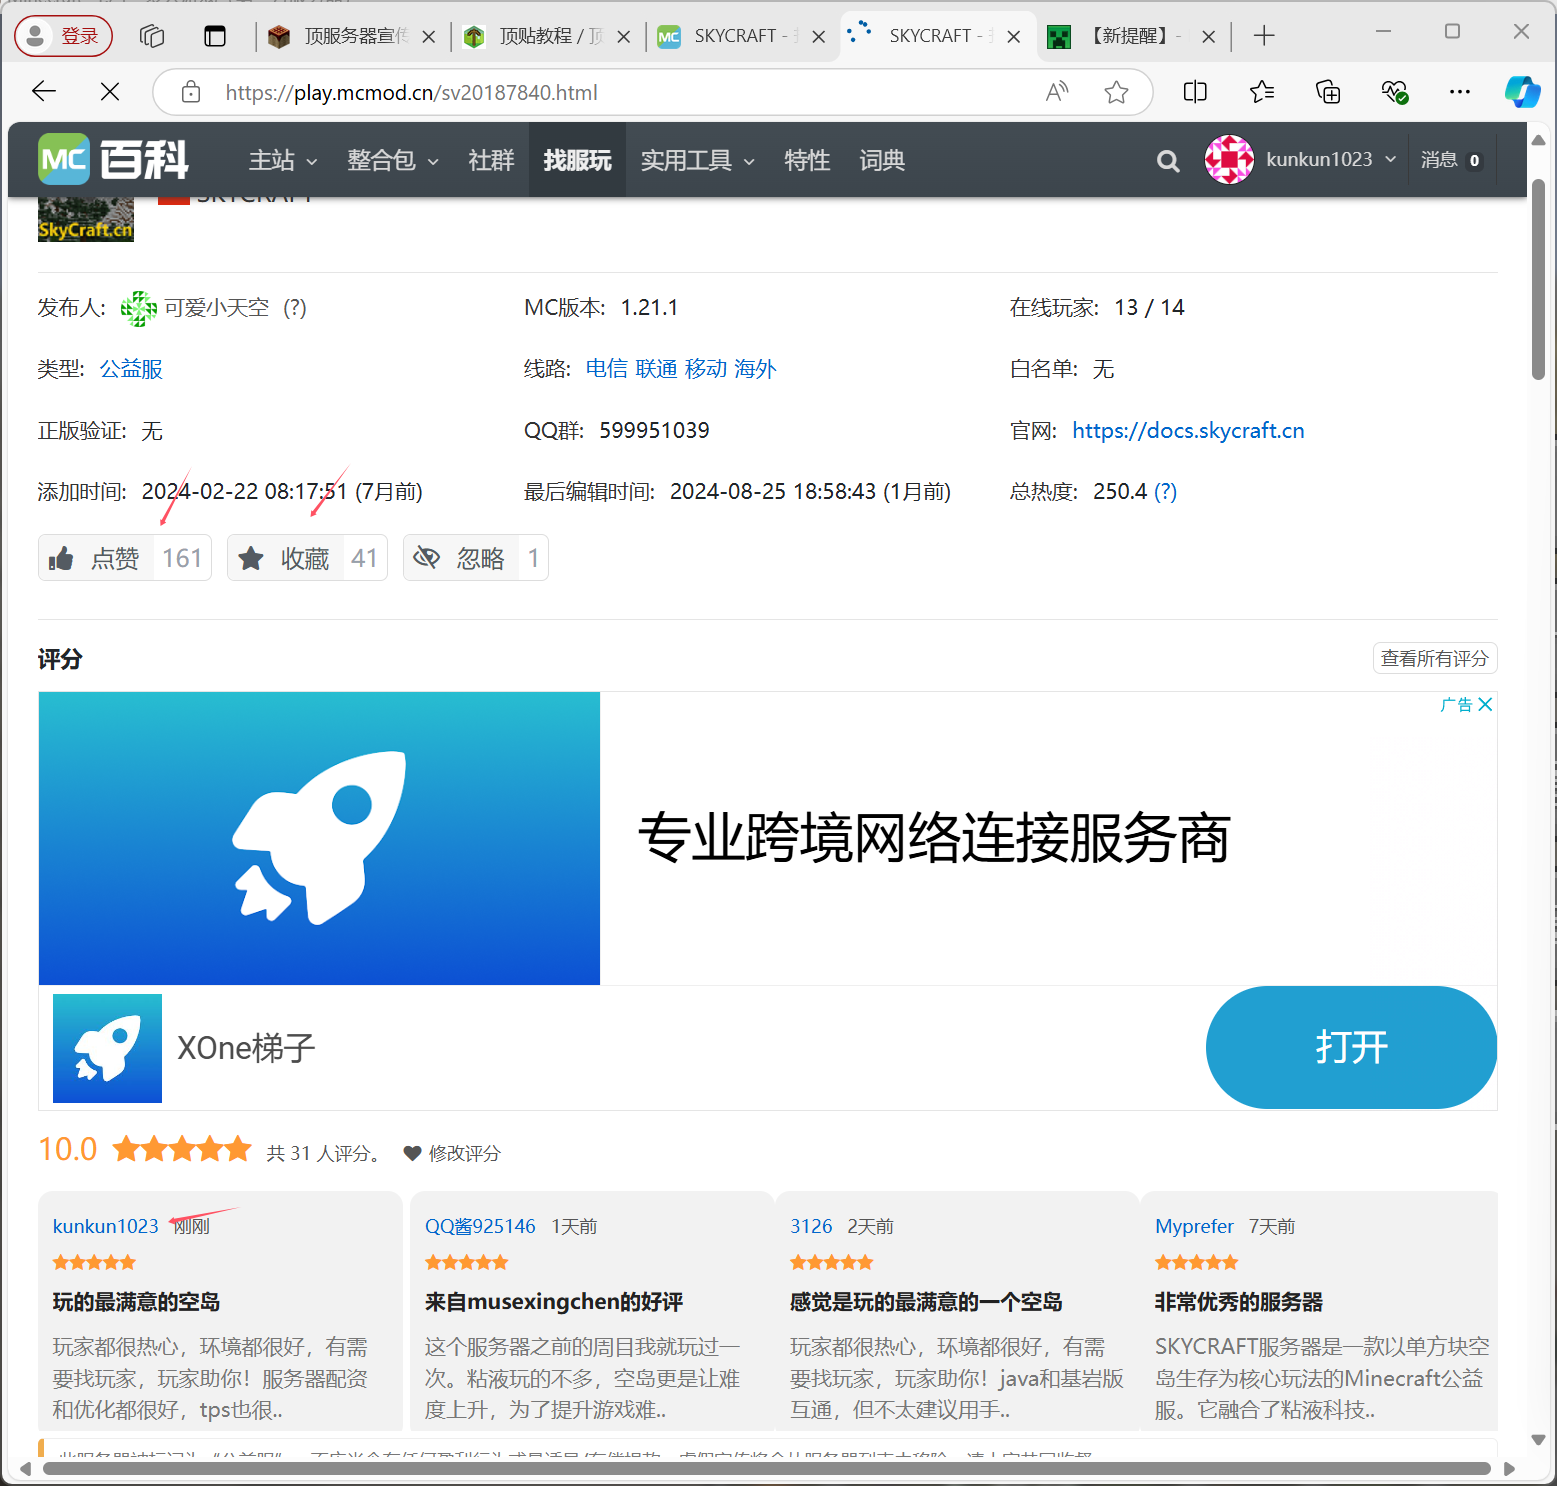Favorite the server with 收藏 button

307,558
